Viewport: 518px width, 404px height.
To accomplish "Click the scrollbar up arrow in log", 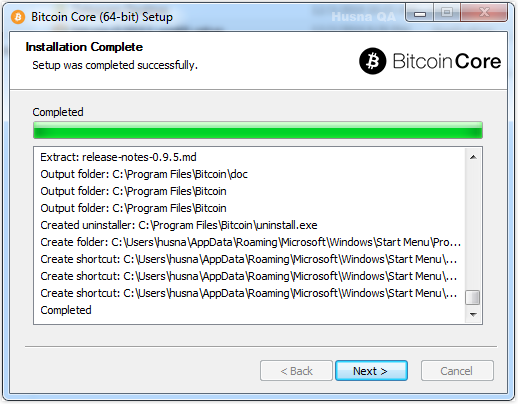I will pos(473,157).
